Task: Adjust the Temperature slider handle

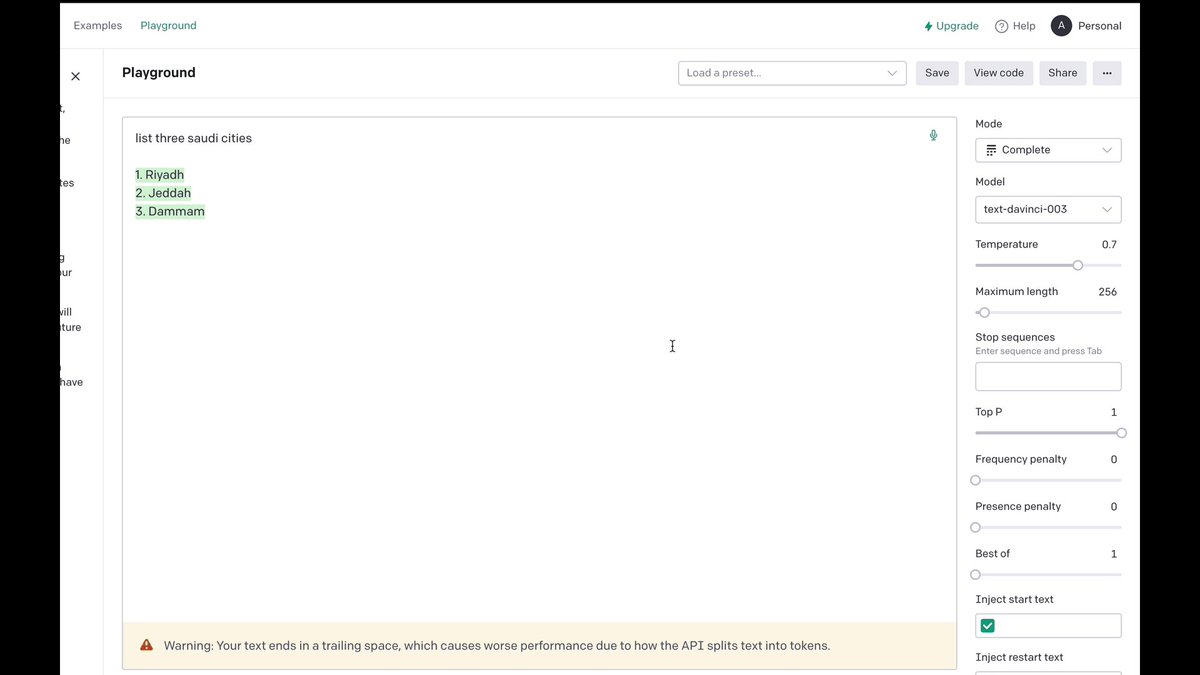Action: point(1078,265)
